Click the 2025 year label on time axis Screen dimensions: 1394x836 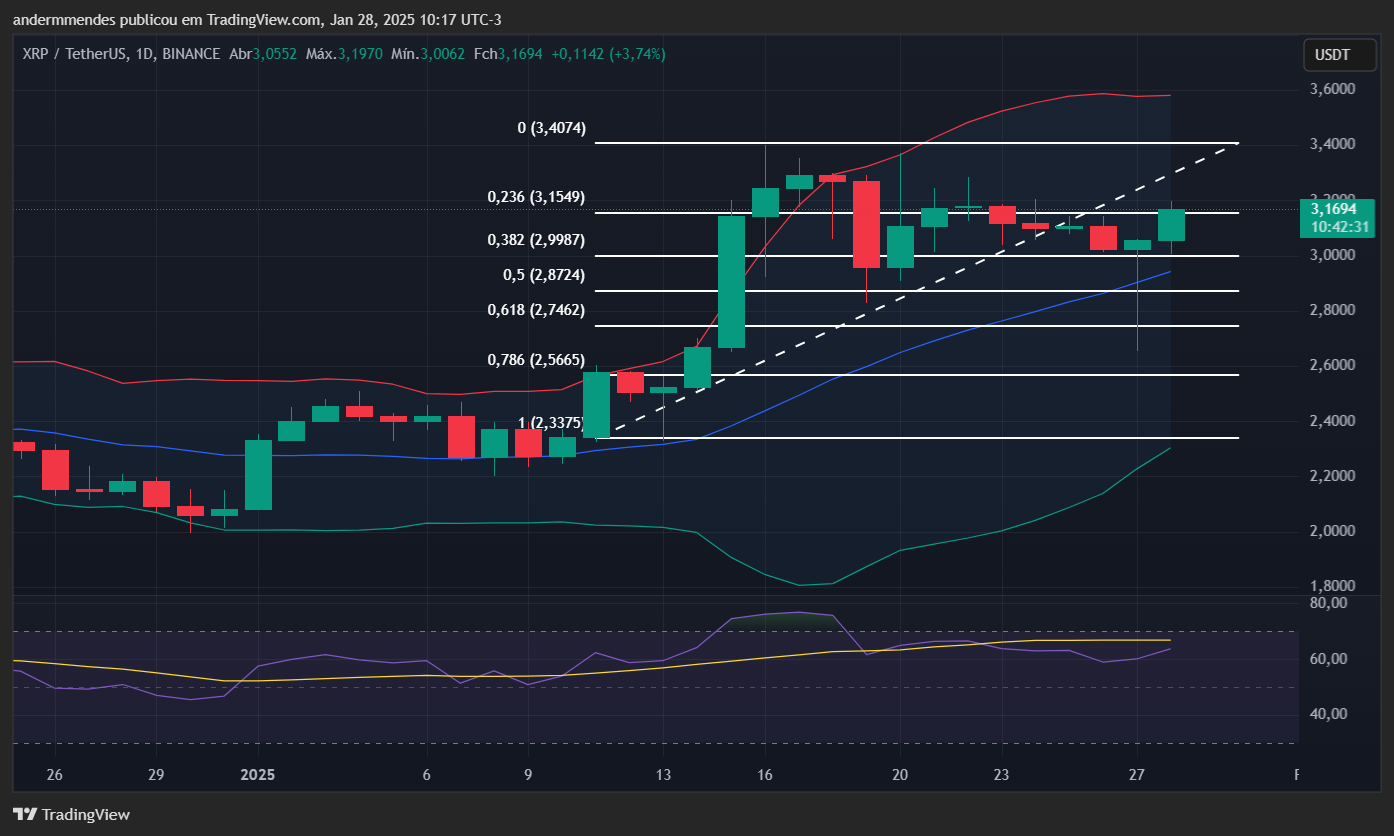pos(258,775)
